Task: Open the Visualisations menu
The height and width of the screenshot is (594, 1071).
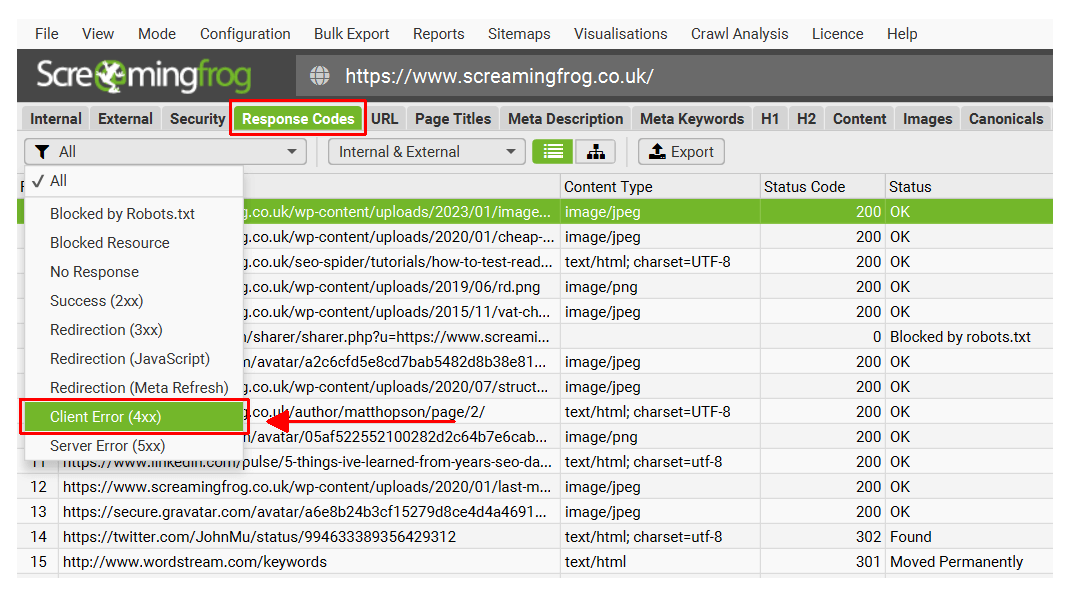Action: pyautogui.click(x=620, y=33)
